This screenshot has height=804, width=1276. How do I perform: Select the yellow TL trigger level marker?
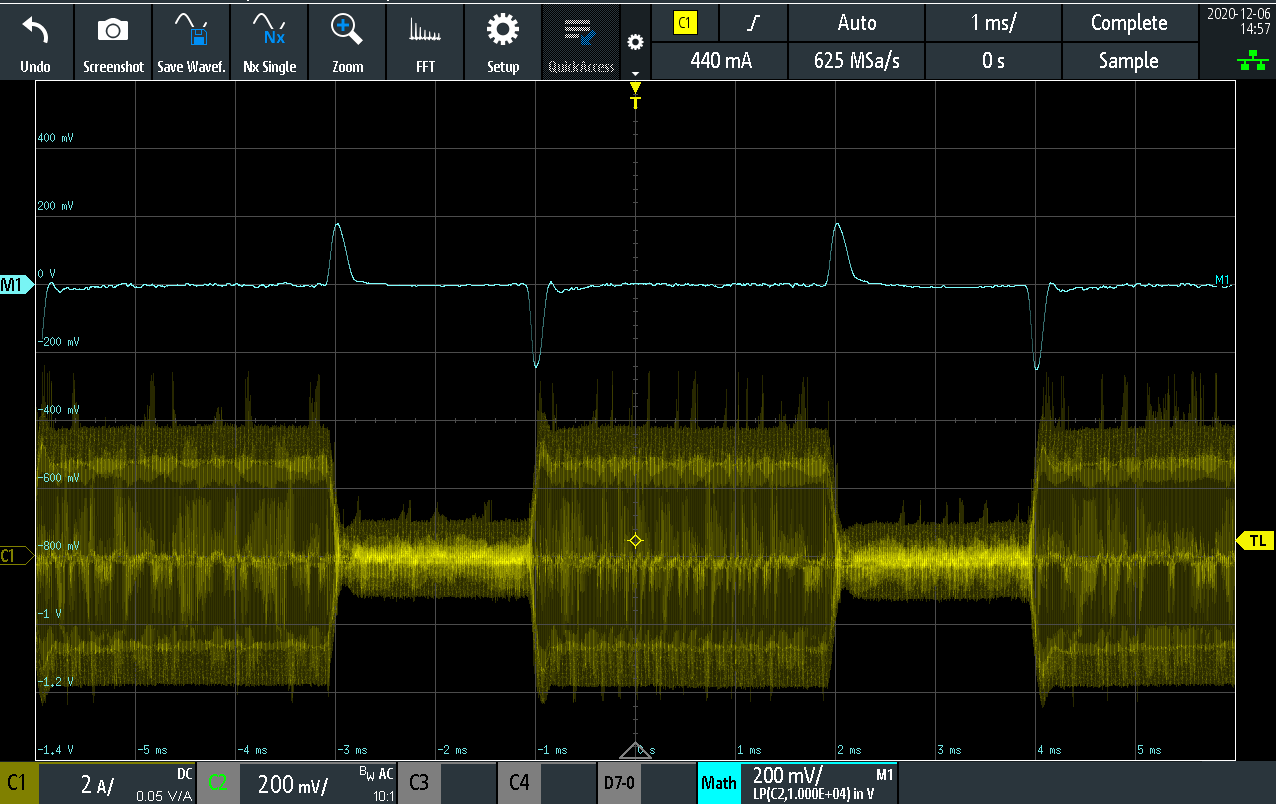point(1256,540)
